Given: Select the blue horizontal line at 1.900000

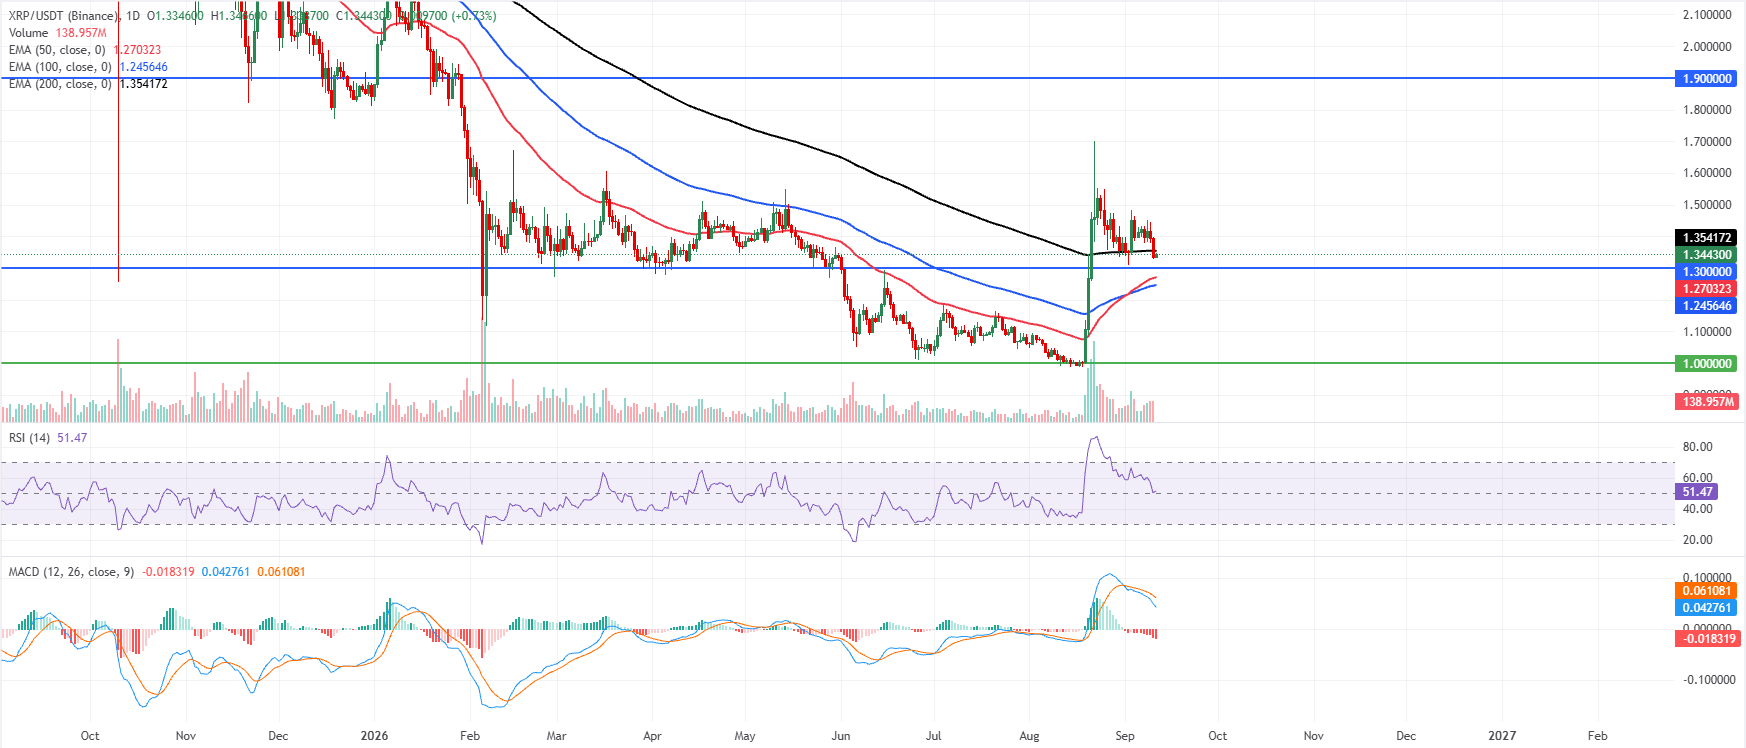Looking at the screenshot, I should pyautogui.click(x=837, y=78).
